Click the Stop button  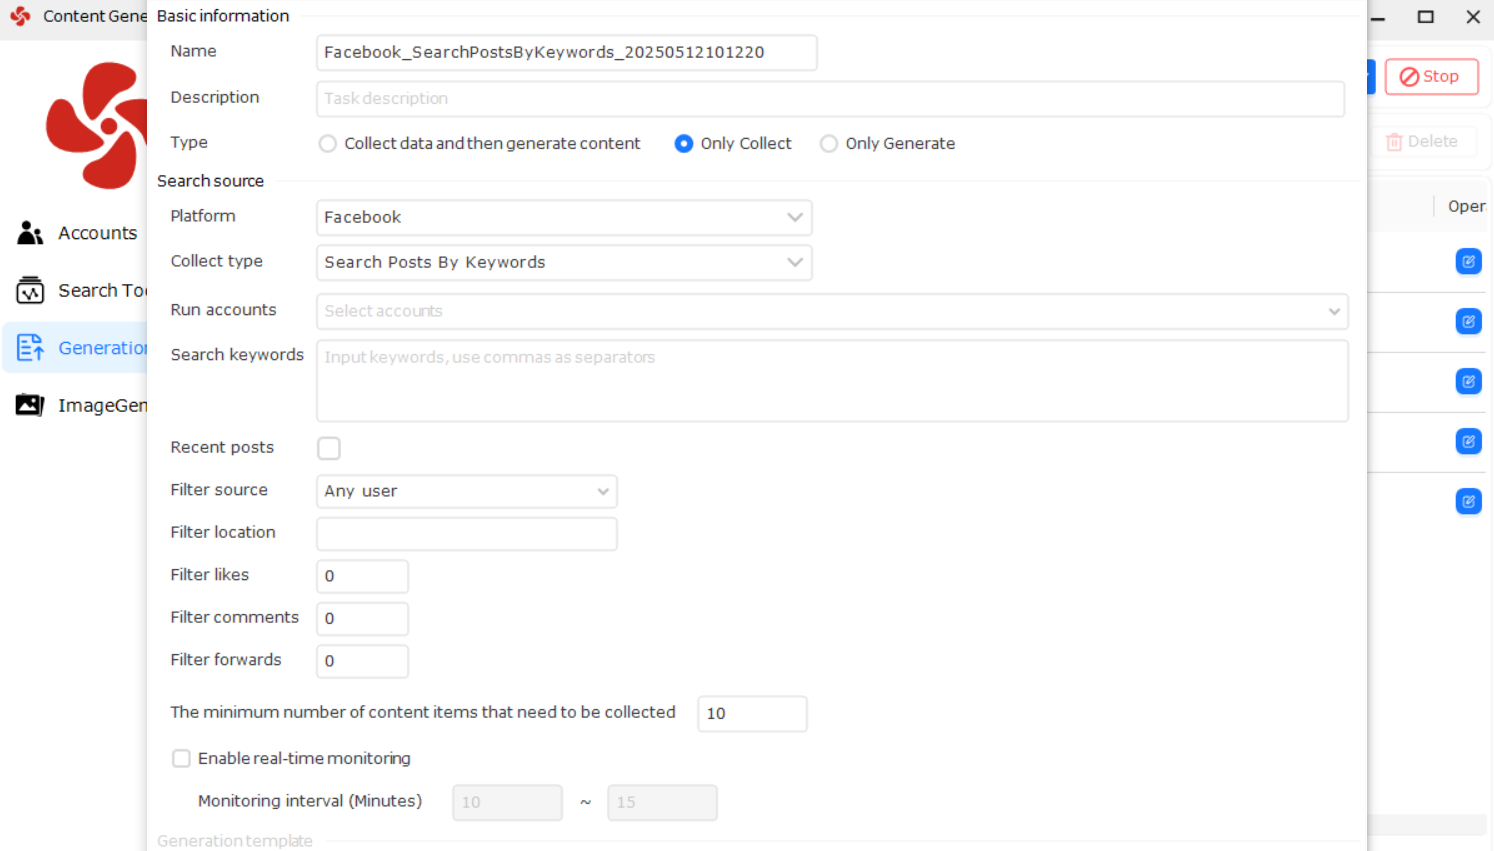coord(1431,77)
